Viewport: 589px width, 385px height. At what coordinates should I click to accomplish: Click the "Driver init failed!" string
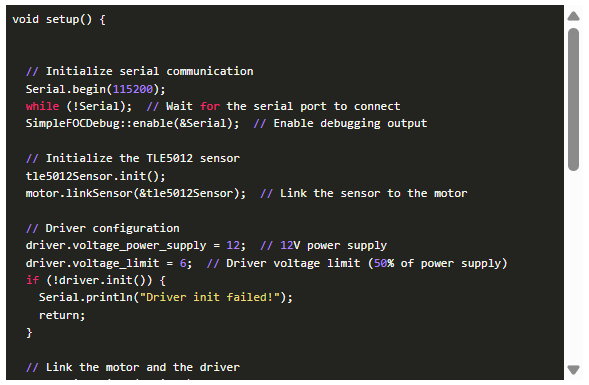coord(210,297)
